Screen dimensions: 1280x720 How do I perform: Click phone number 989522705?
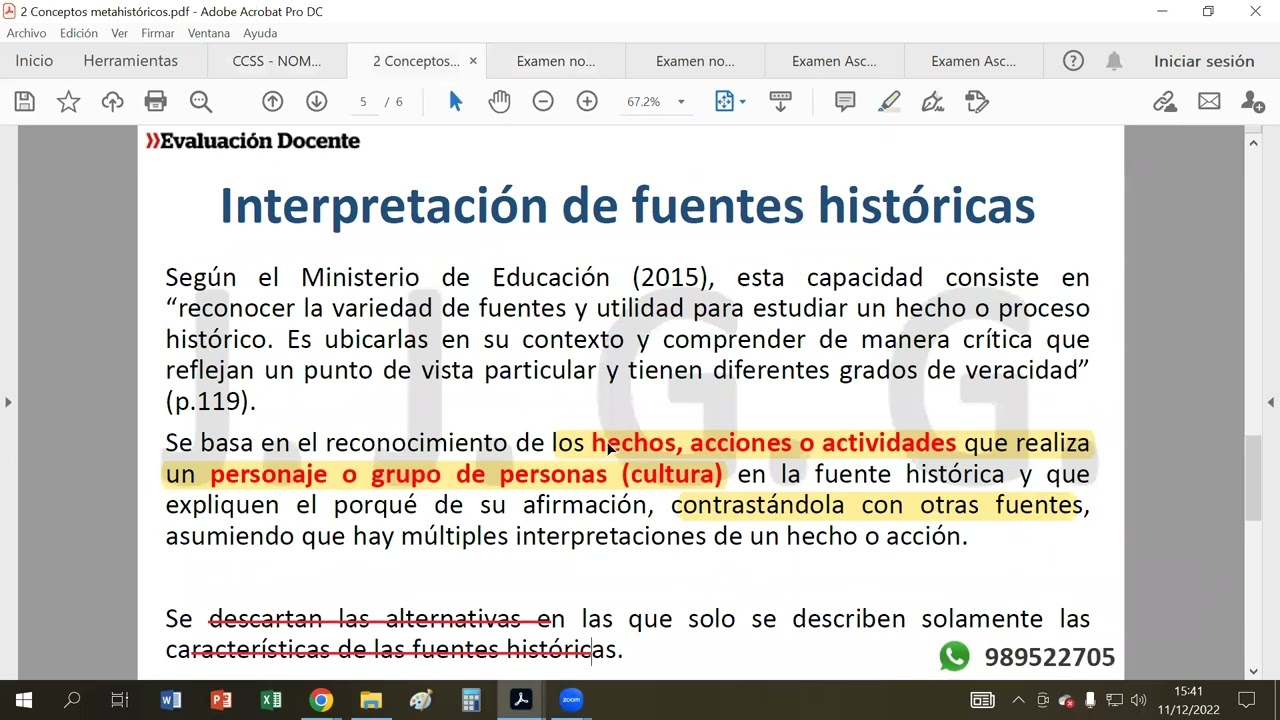pos(1049,657)
